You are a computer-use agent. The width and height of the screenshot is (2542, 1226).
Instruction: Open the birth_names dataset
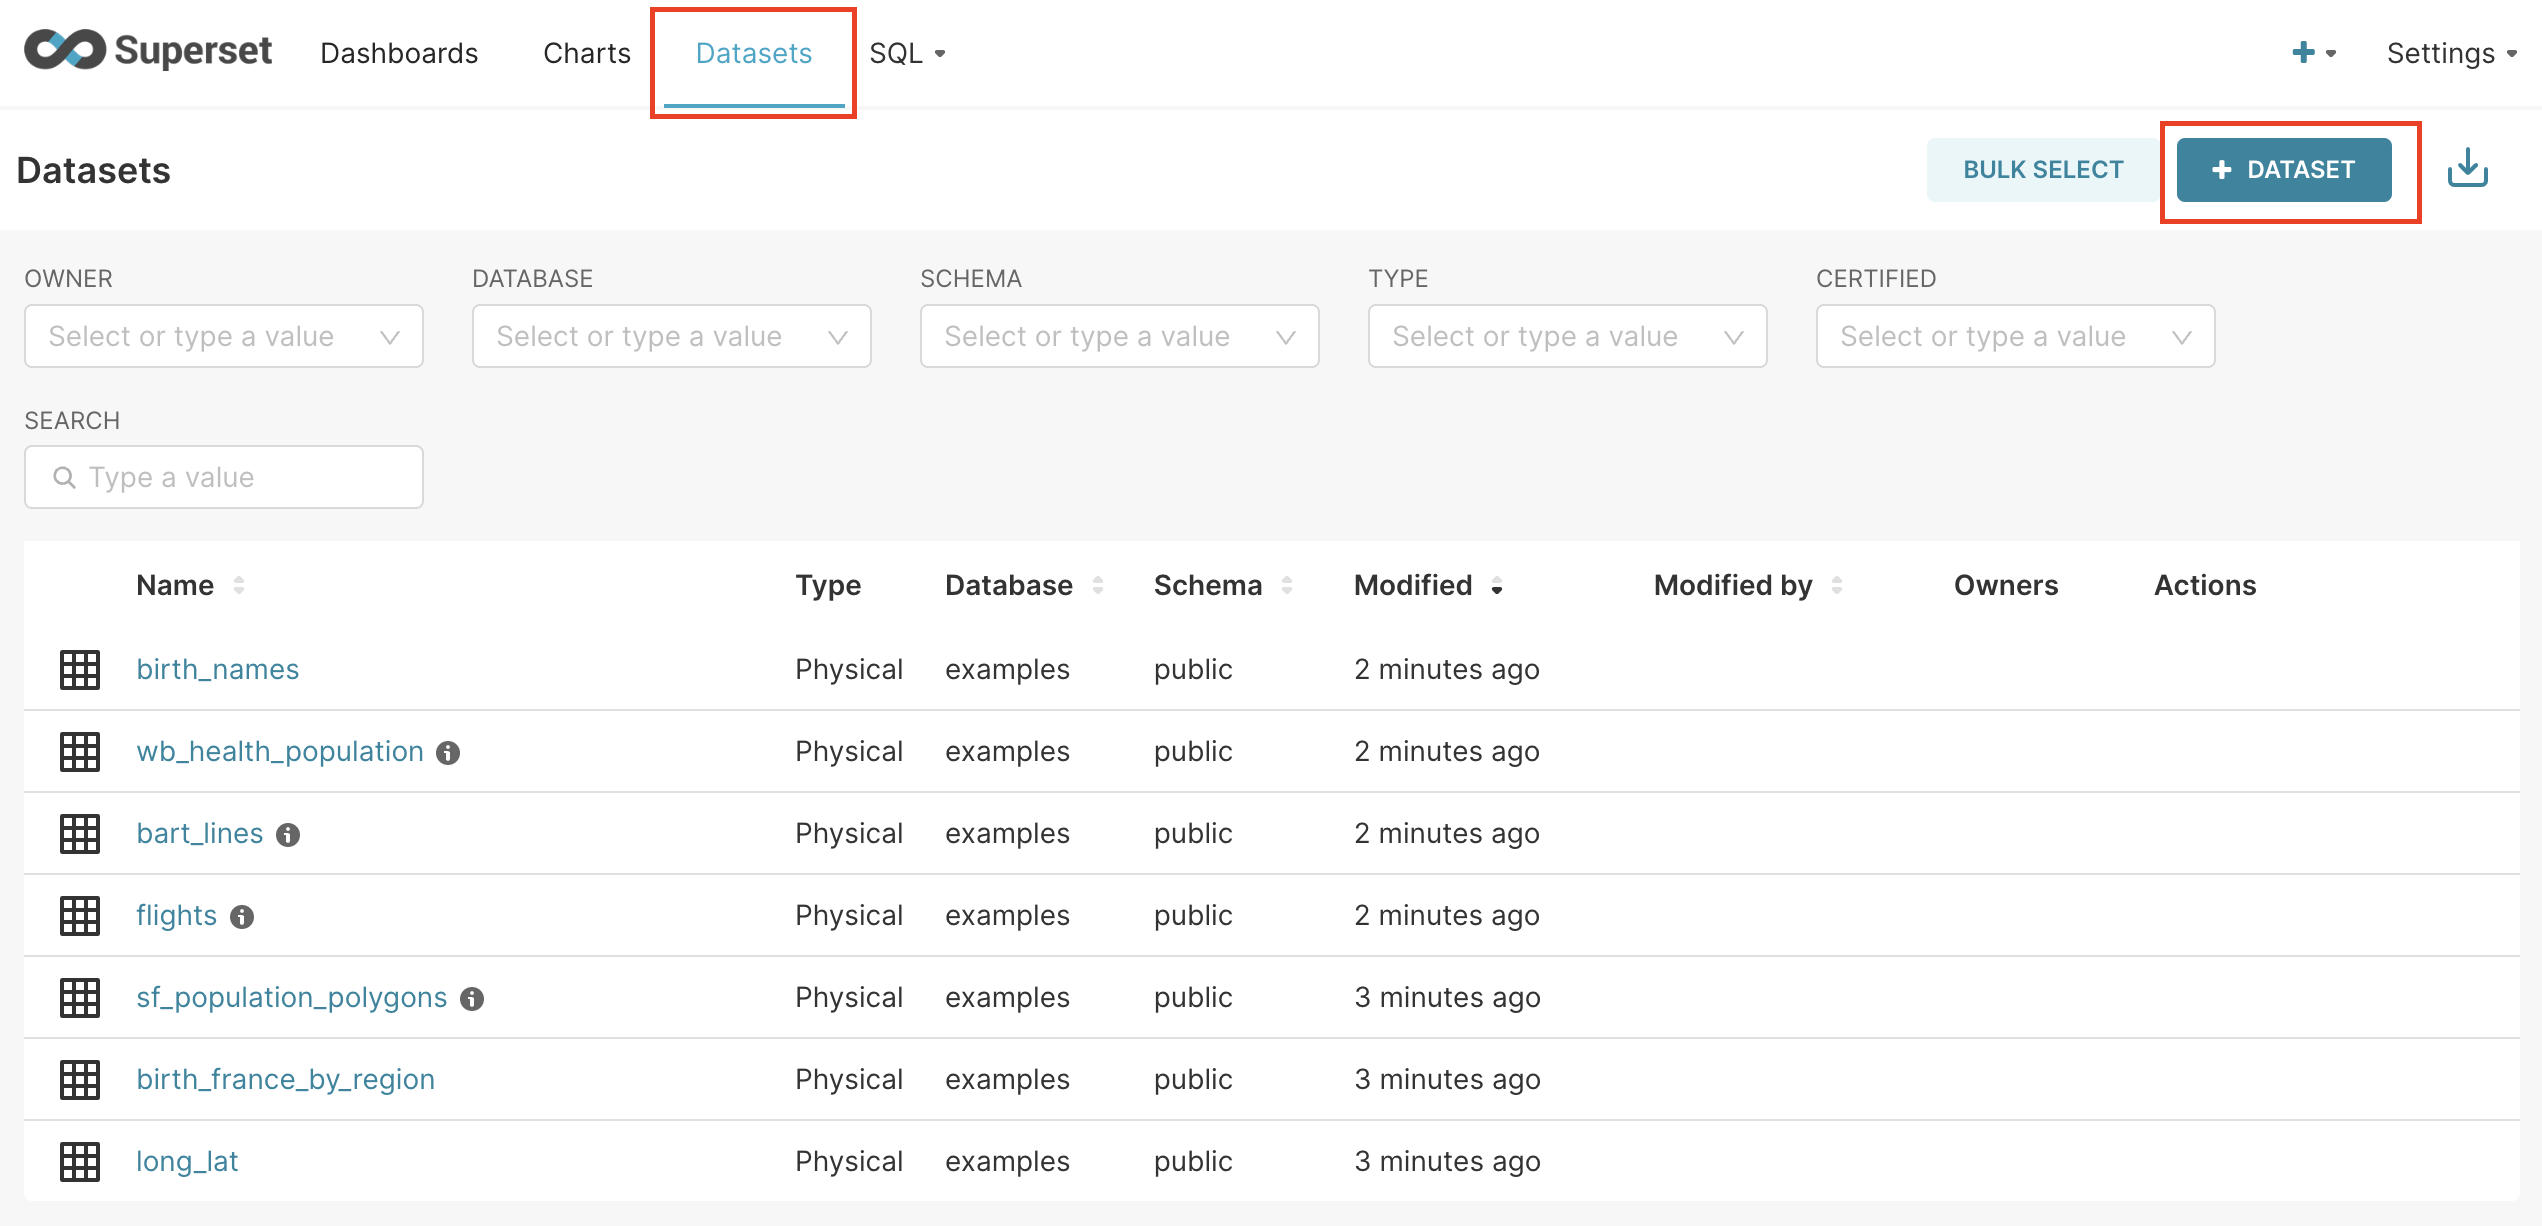point(218,669)
